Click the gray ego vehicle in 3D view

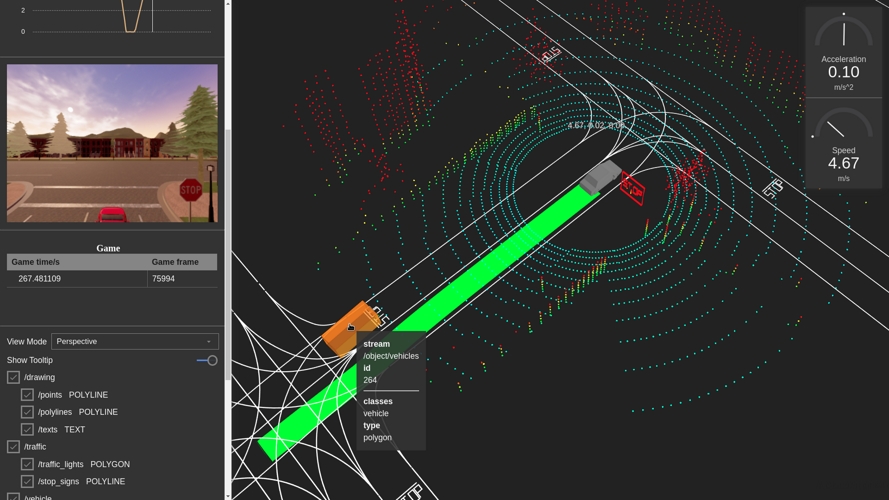600,176
